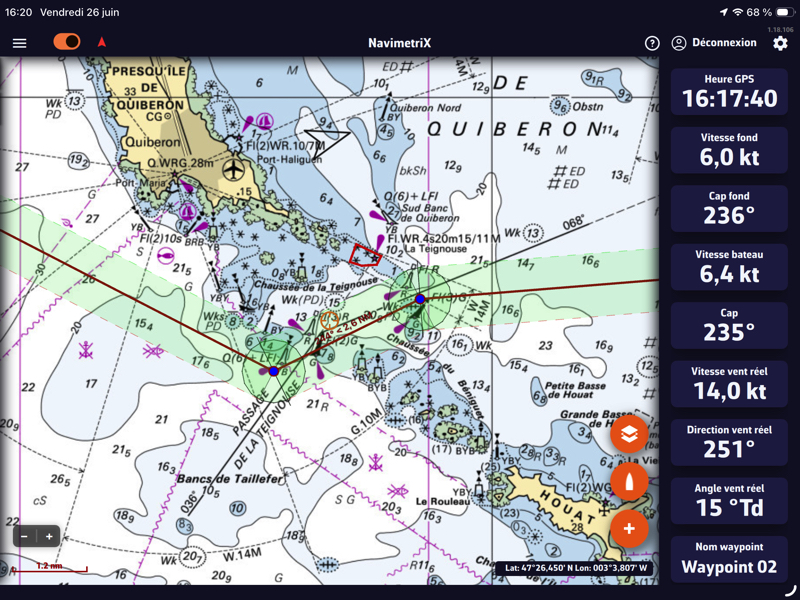This screenshot has width=800, height=600.
Task: Tap the orange target circle on the route
Action: [330, 320]
